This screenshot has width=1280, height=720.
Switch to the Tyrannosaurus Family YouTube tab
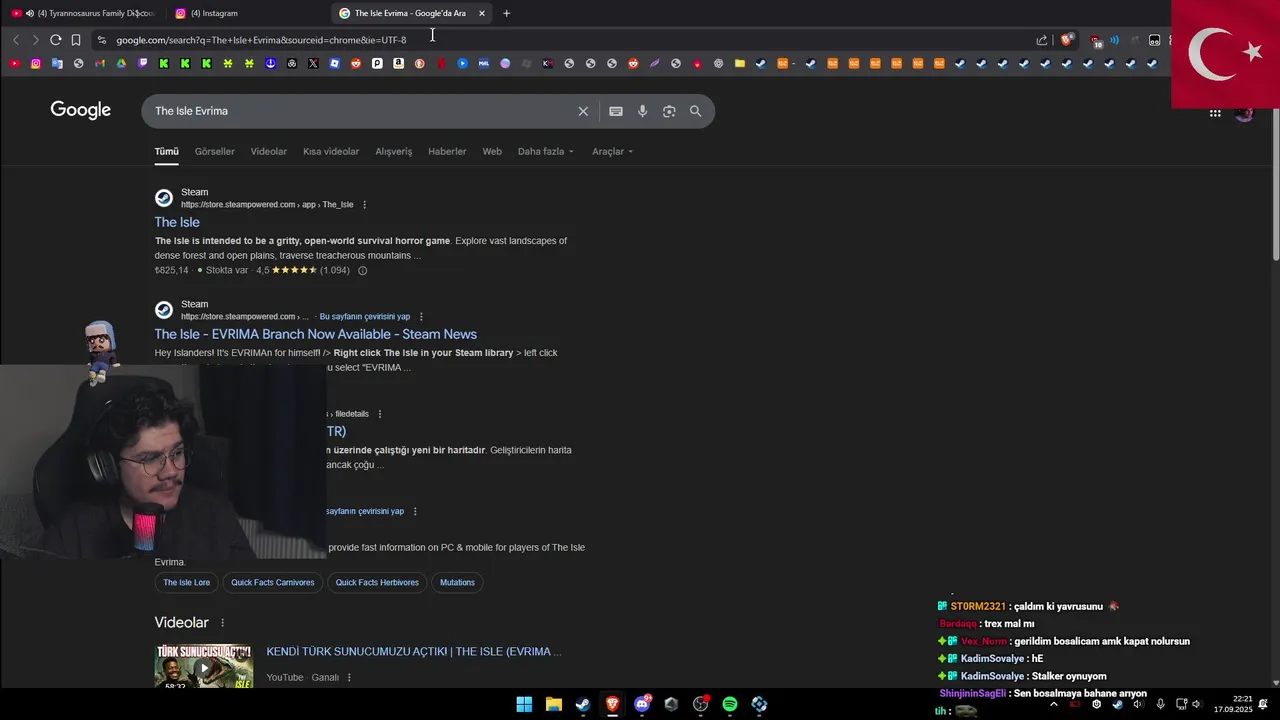point(83,13)
